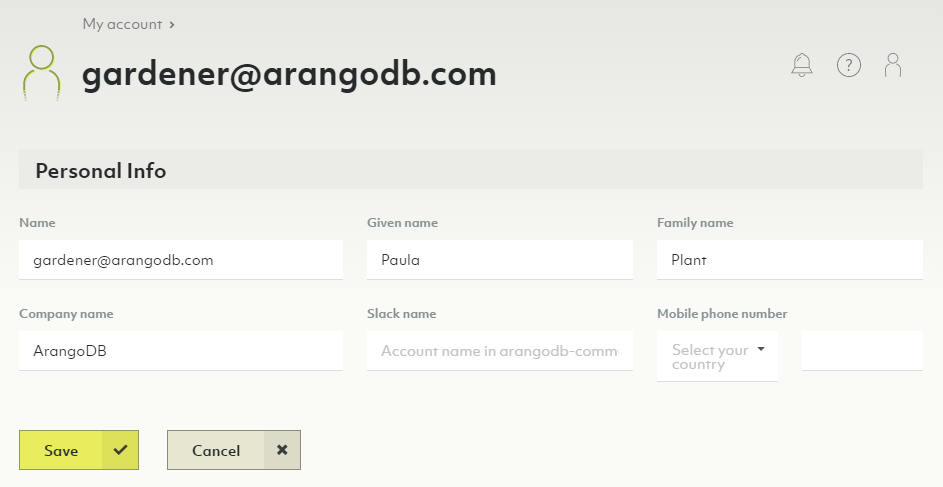Open the user profile icon at top right
The image size is (943, 487).
point(893,66)
